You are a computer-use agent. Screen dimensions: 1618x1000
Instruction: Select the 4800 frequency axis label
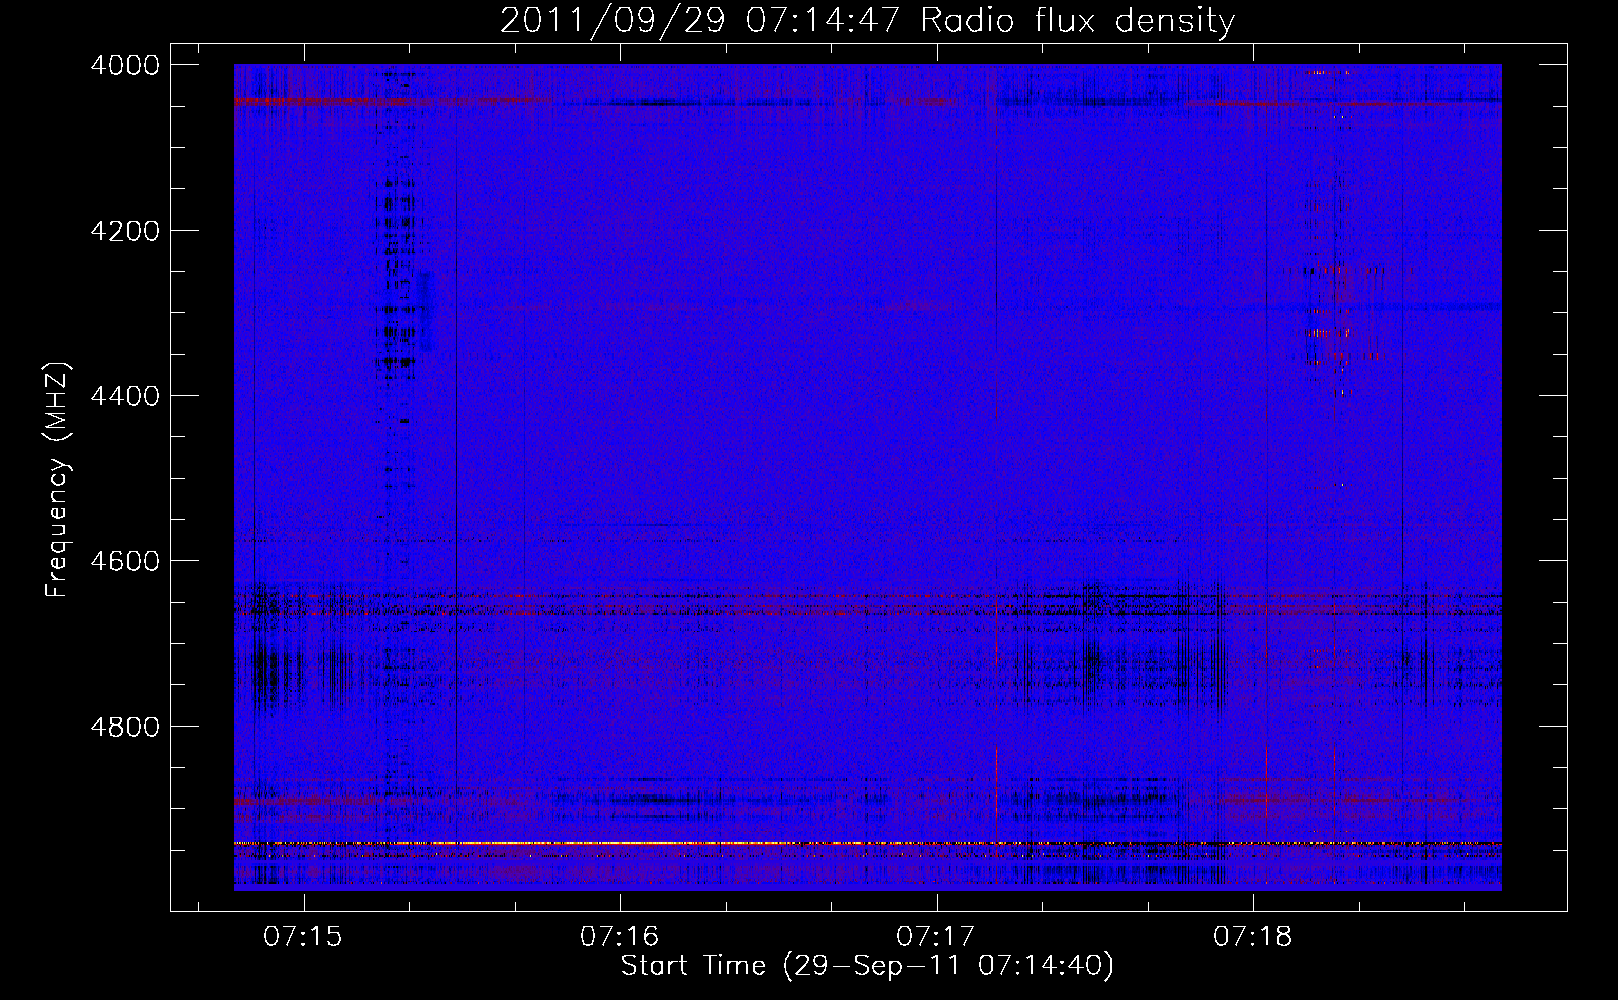pyautogui.click(x=125, y=726)
